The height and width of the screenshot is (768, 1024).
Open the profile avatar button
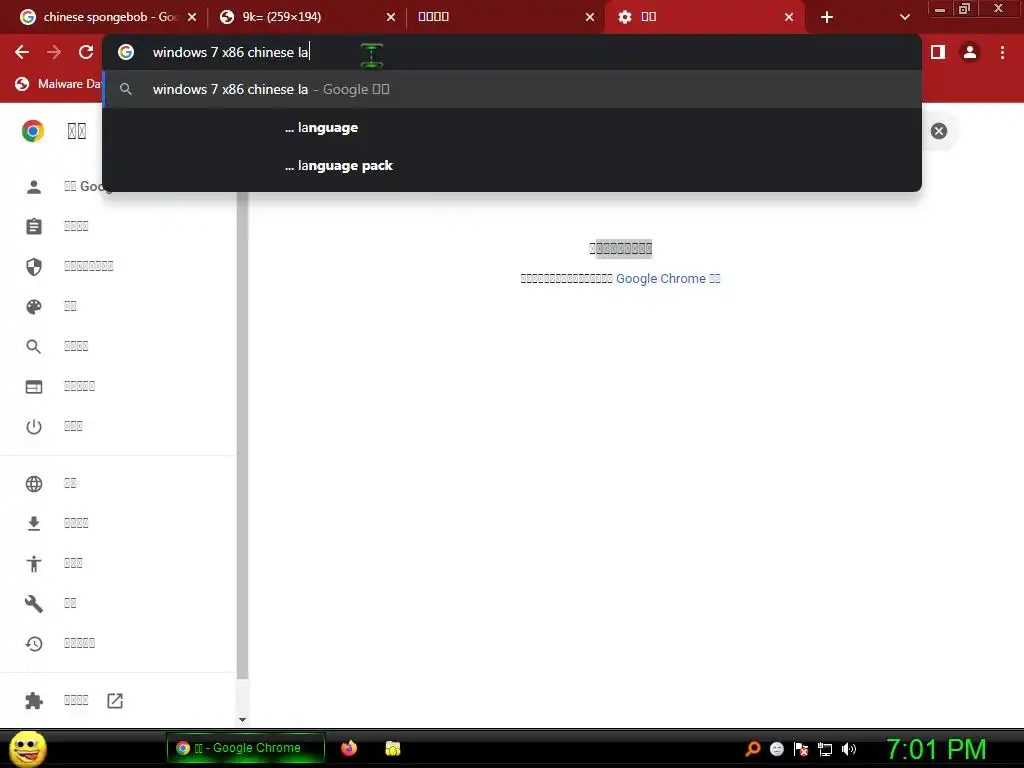coord(970,52)
